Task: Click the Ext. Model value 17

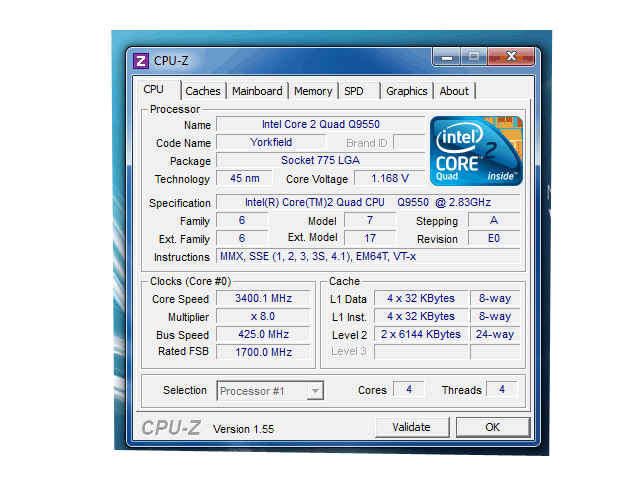Action: coord(370,238)
